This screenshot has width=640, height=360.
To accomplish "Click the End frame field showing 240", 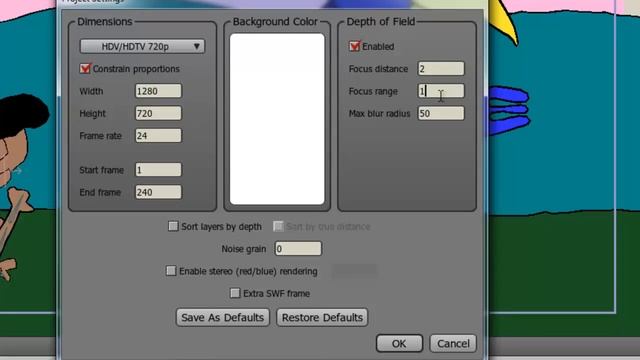I will tap(158, 192).
